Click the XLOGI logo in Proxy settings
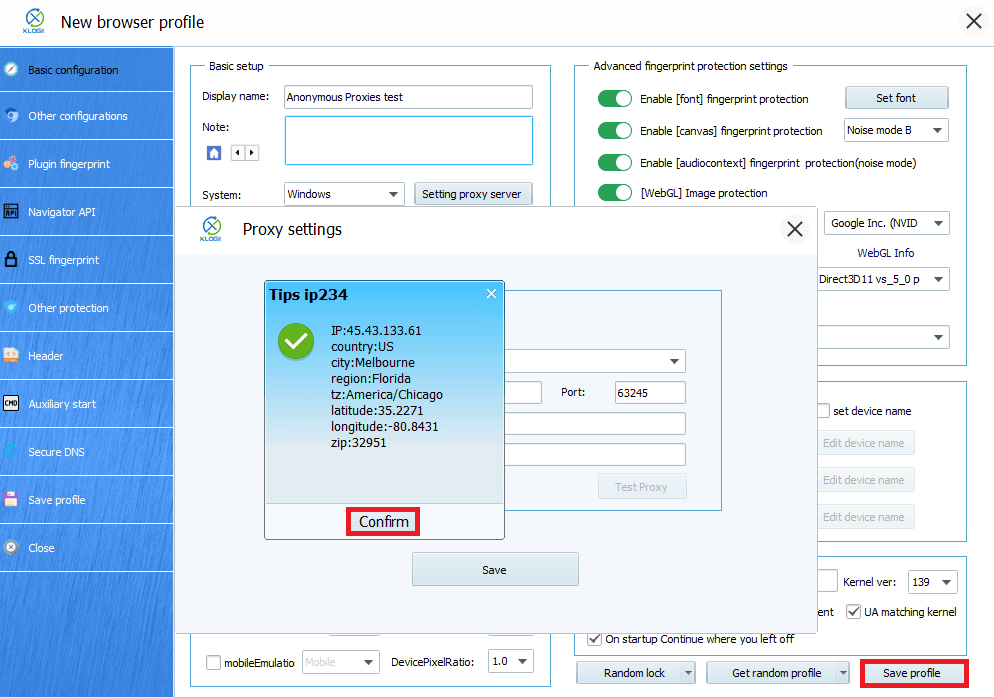 pyautogui.click(x=211, y=229)
